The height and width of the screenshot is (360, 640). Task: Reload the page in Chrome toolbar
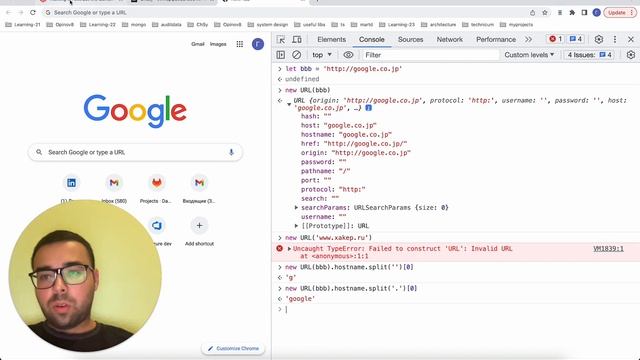(x=33, y=13)
